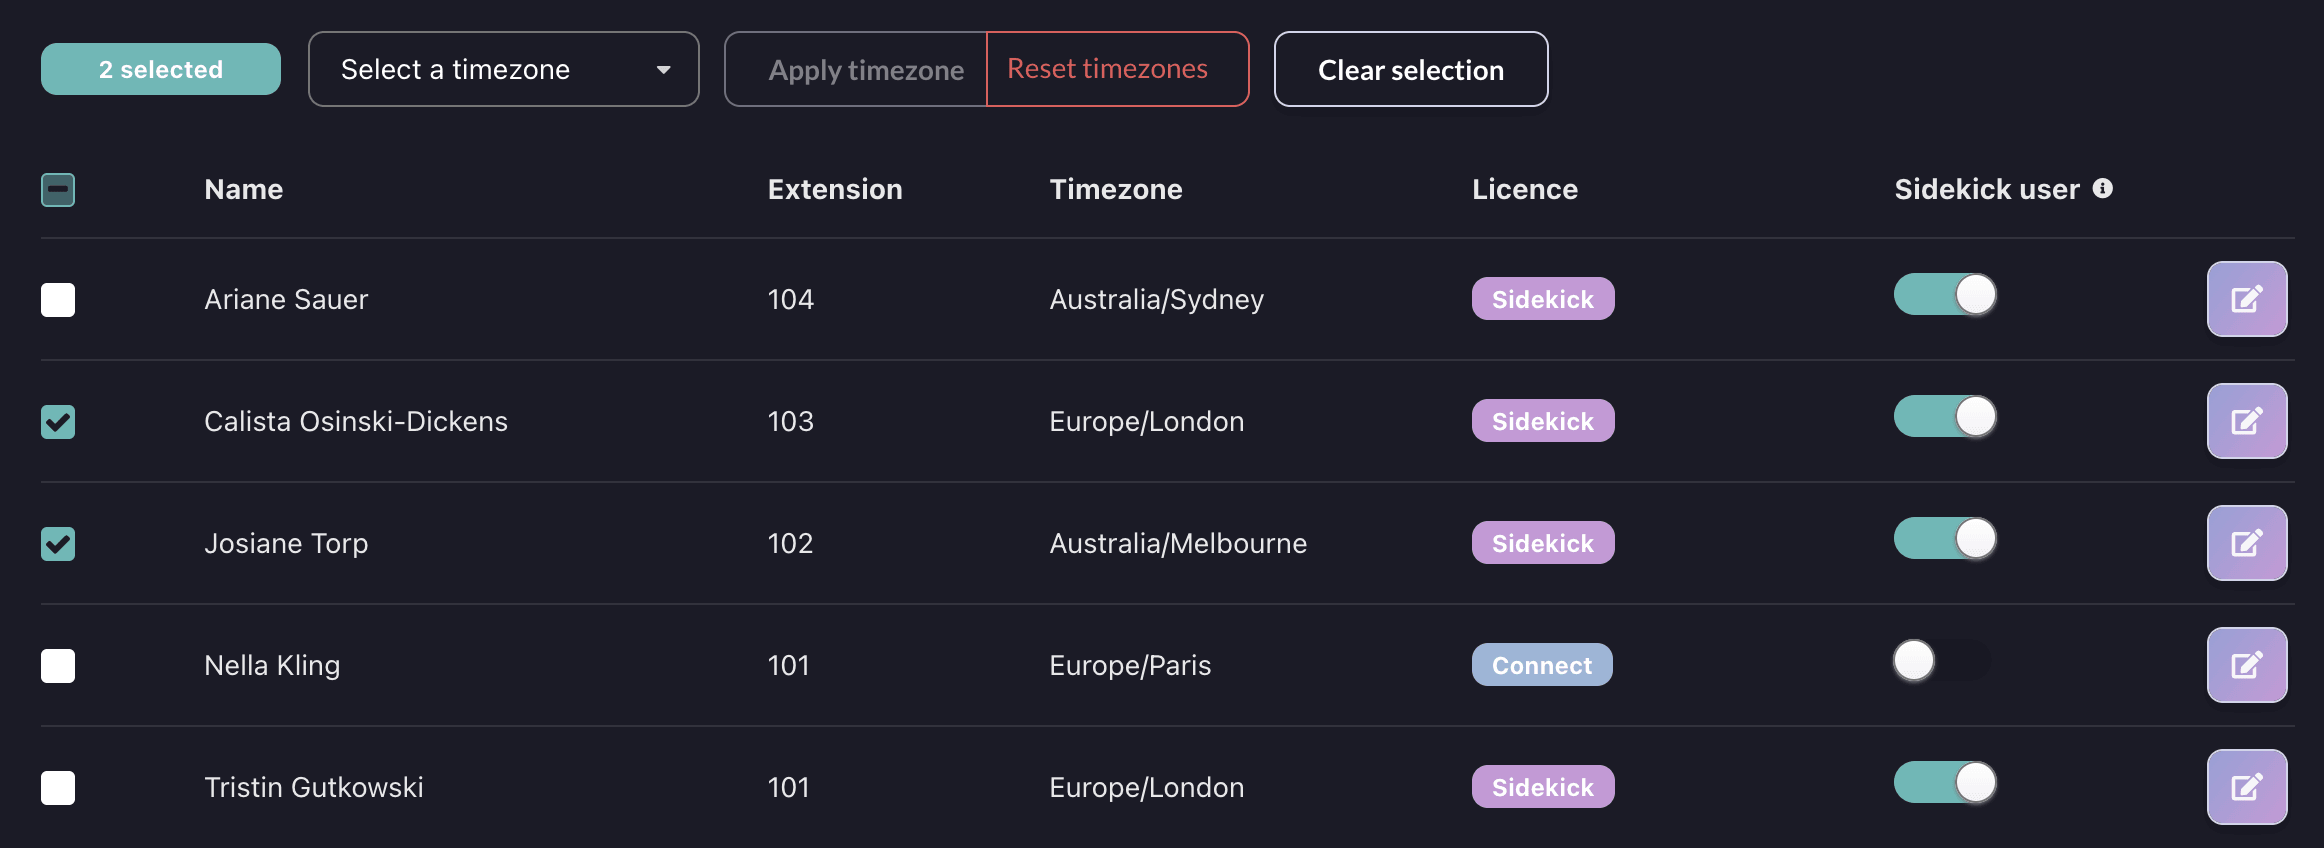Click the Connect licence badge
Viewport: 2324px width, 848px height.
tap(1541, 665)
